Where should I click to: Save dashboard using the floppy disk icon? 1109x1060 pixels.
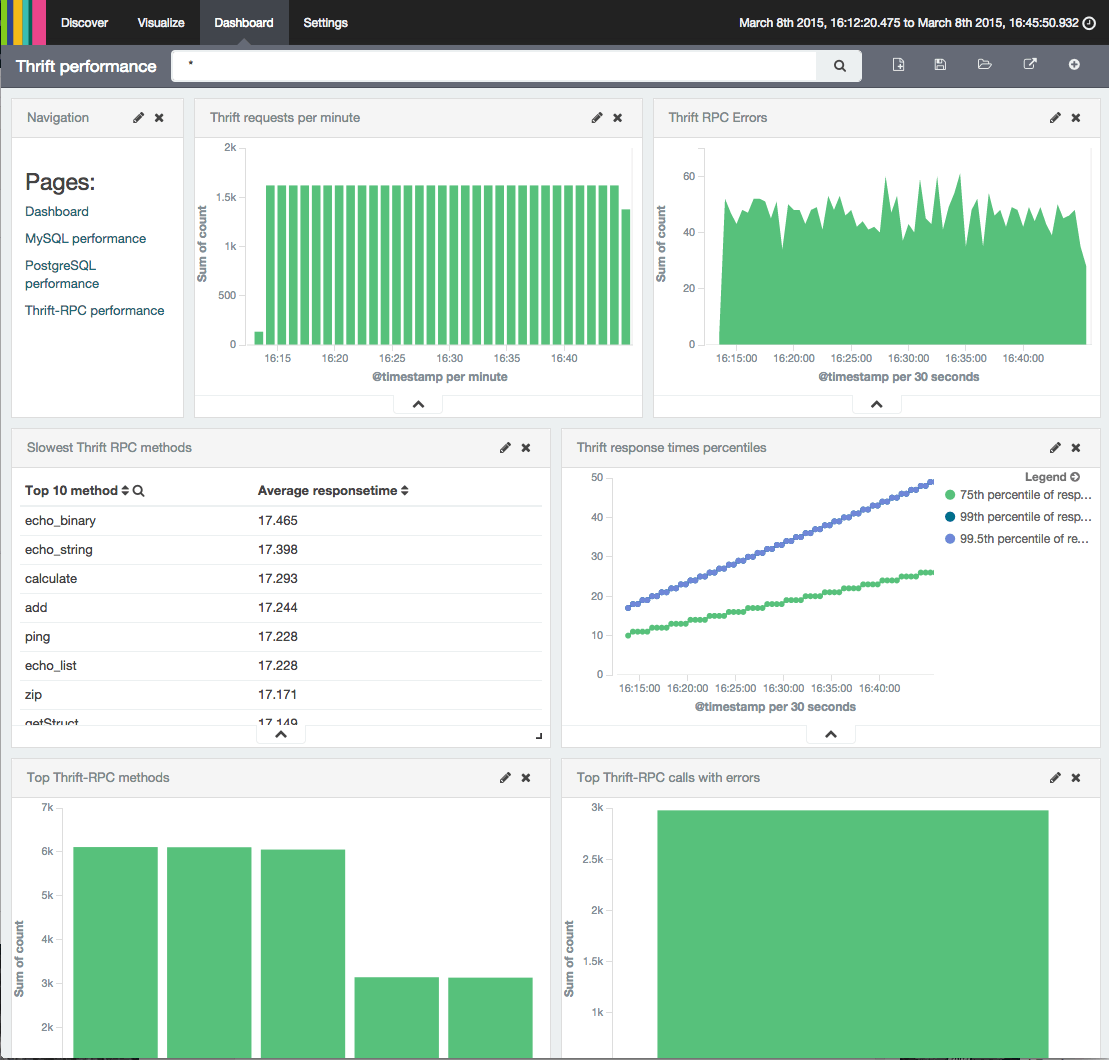tap(940, 64)
